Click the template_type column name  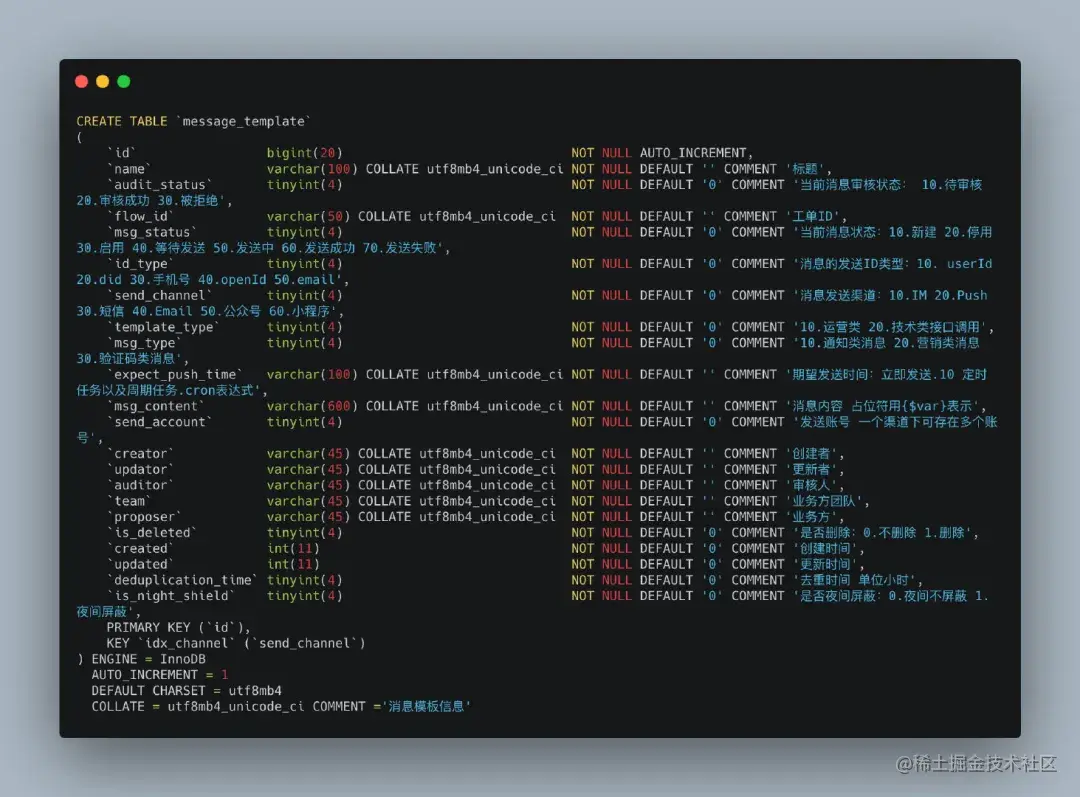coord(164,327)
